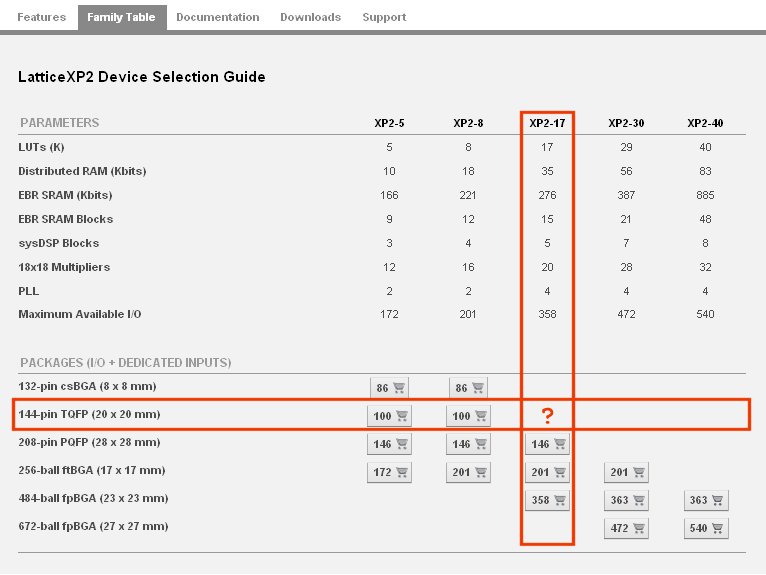The image size is (766, 575).
Task: Select the Family Table tab
Action: [x=122, y=18]
